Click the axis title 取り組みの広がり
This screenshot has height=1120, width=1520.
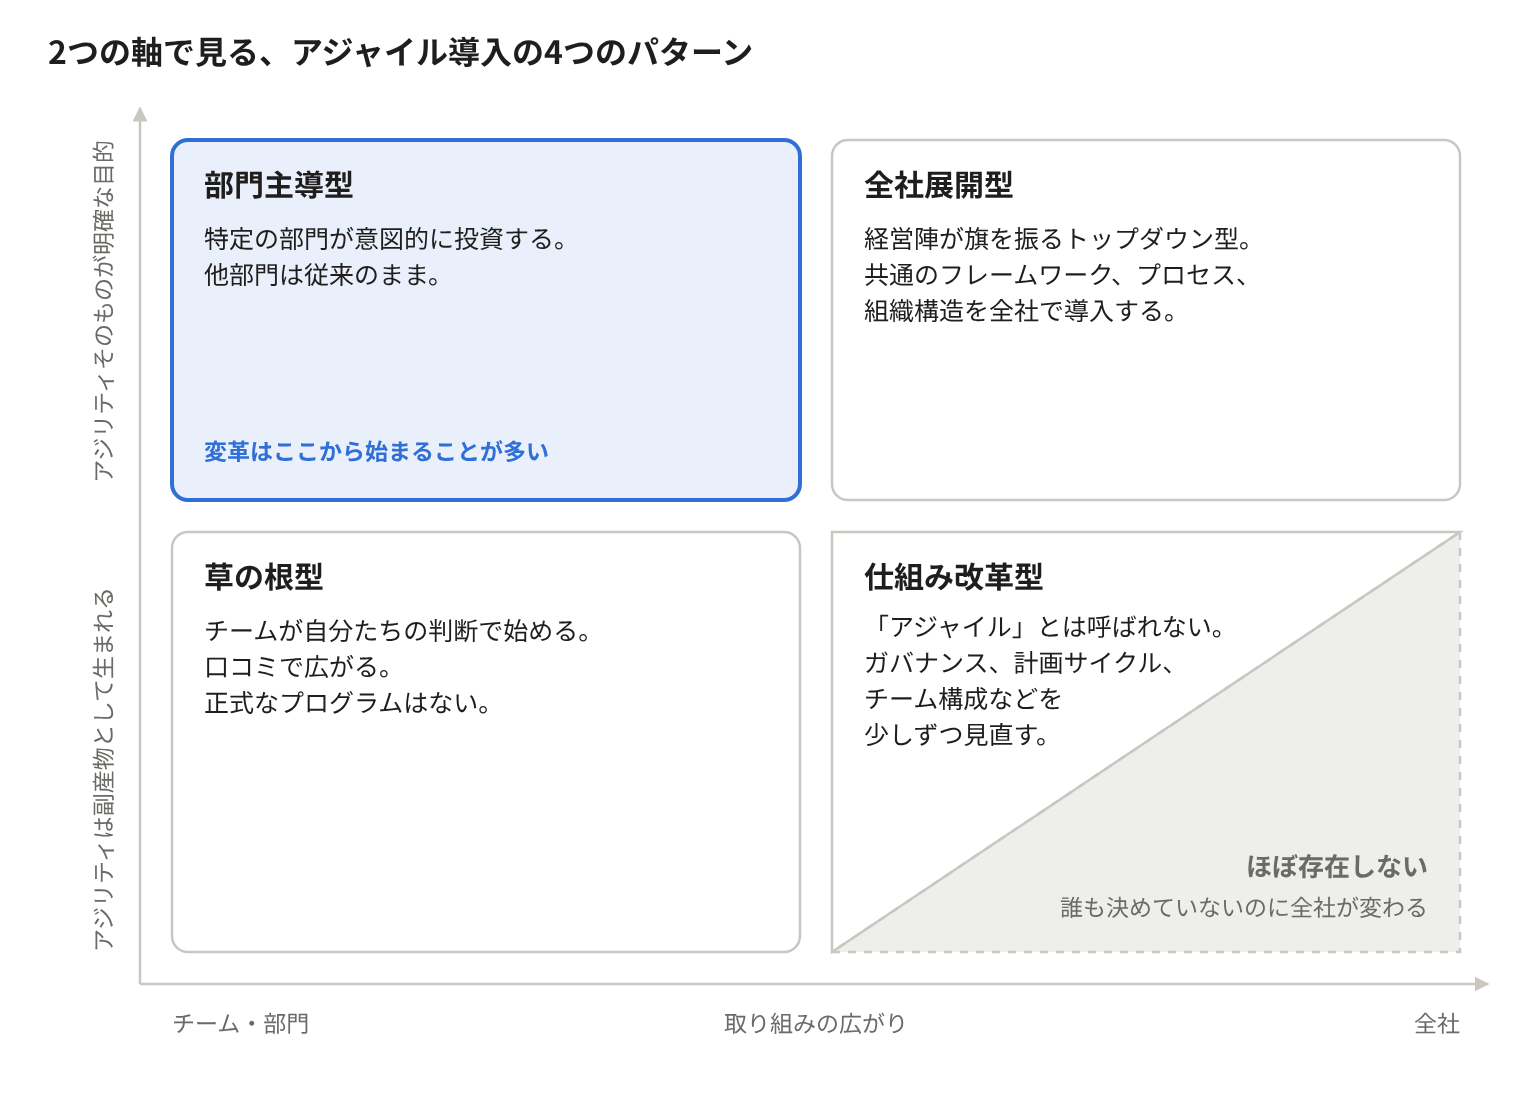pos(815,1024)
